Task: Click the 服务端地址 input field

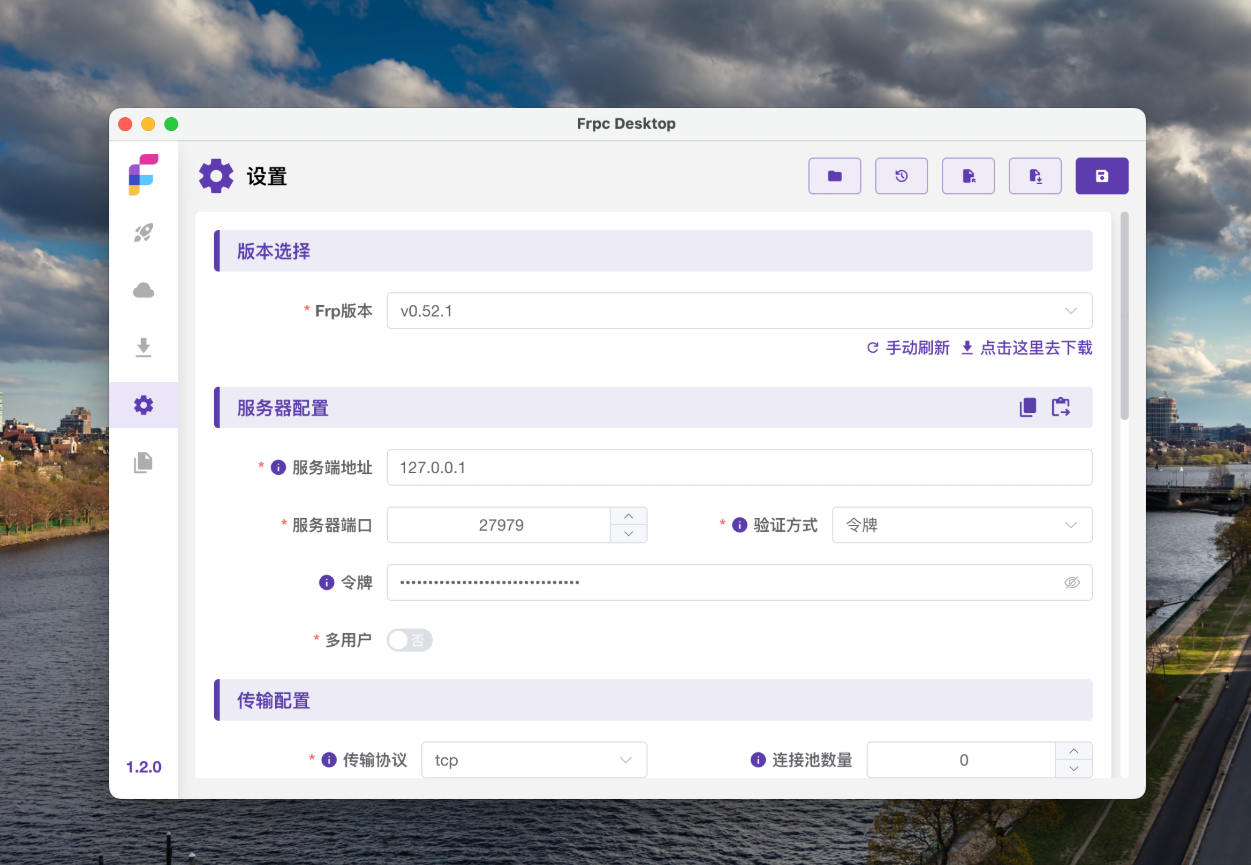Action: [x=738, y=467]
